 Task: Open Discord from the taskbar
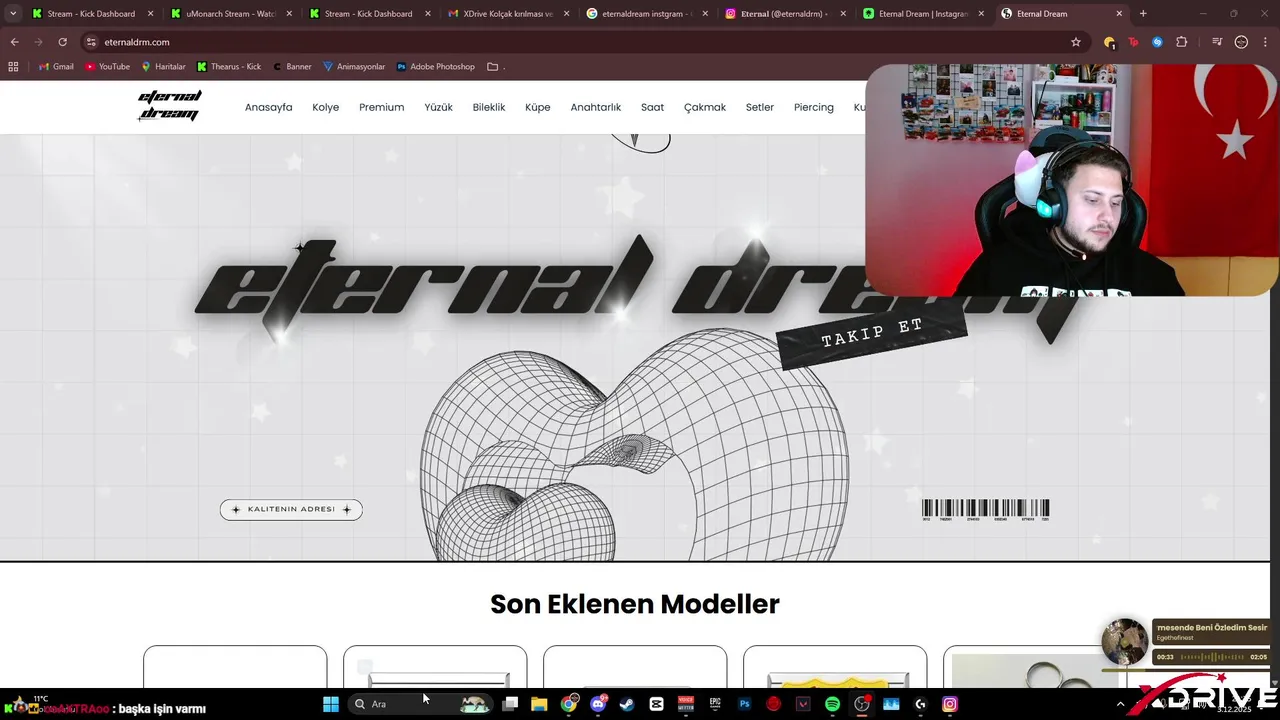(598, 704)
